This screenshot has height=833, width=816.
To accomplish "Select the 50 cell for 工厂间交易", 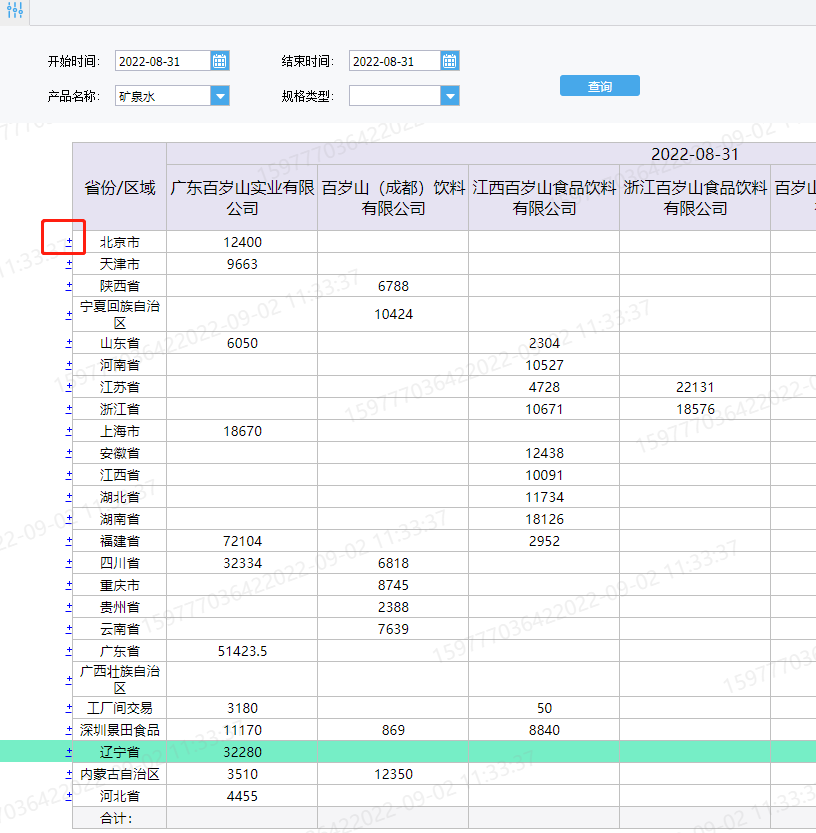I will 544,708.
